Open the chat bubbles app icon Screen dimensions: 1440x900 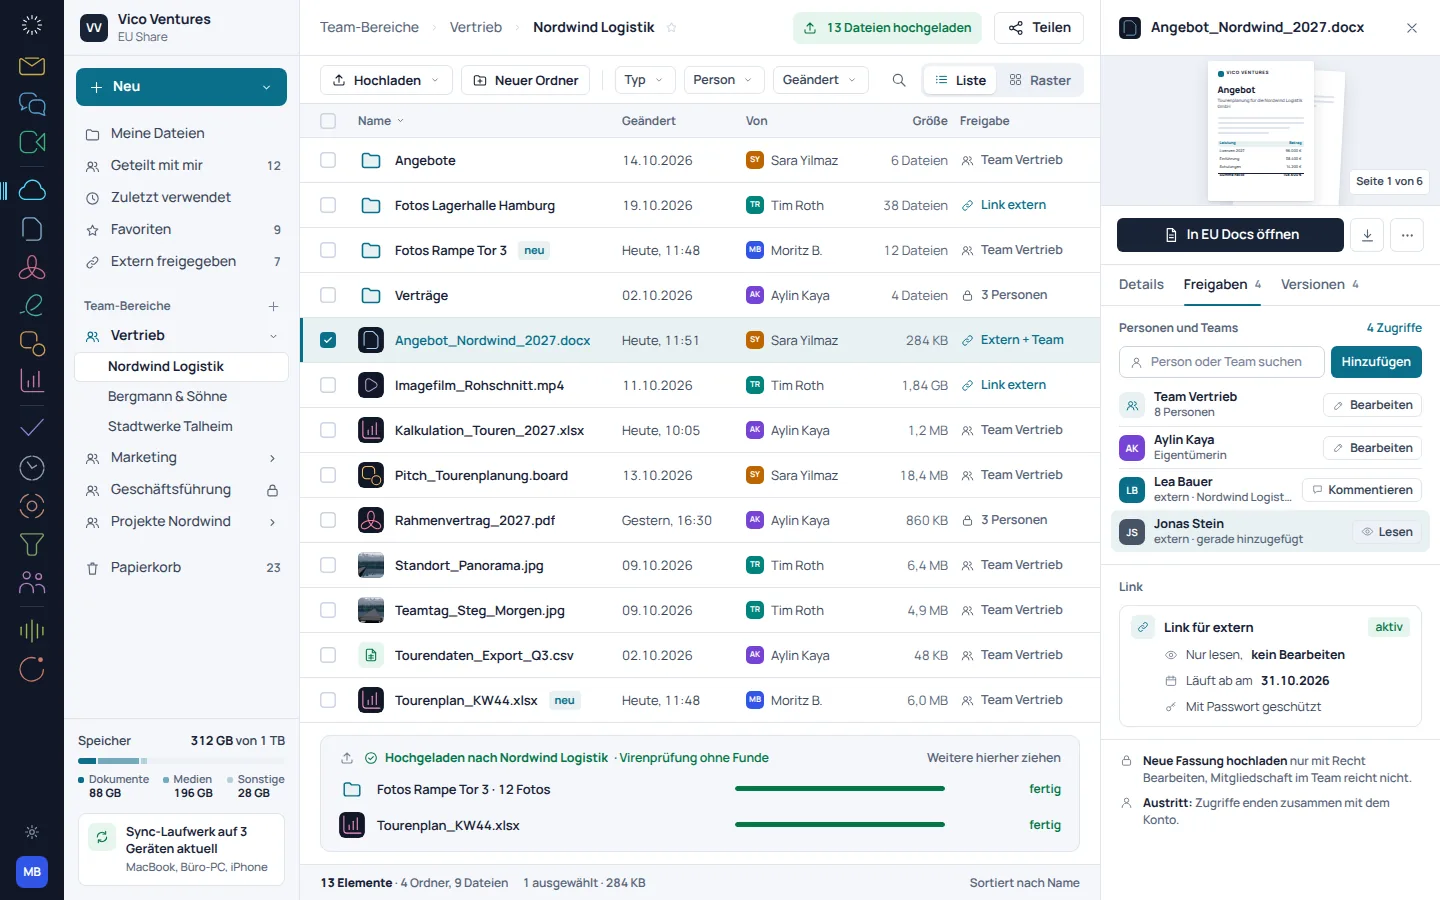click(x=32, y=104)
